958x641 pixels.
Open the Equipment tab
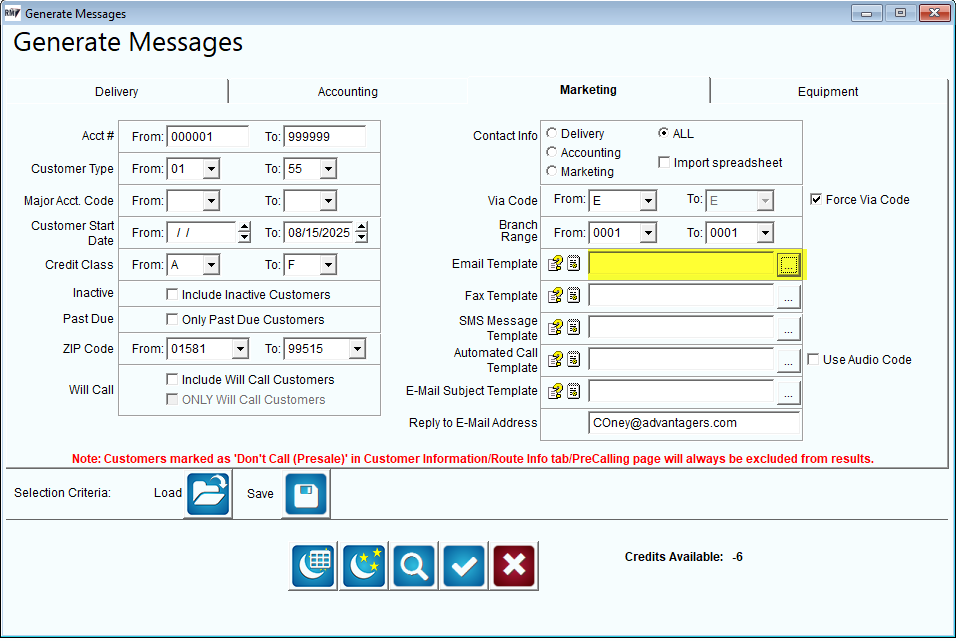click(x=828, y=92)
